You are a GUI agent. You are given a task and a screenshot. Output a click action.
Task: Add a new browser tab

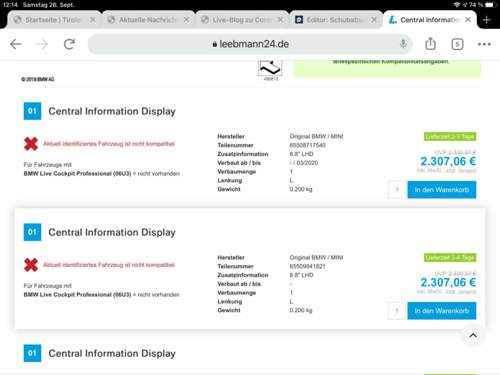coord(487,20)
